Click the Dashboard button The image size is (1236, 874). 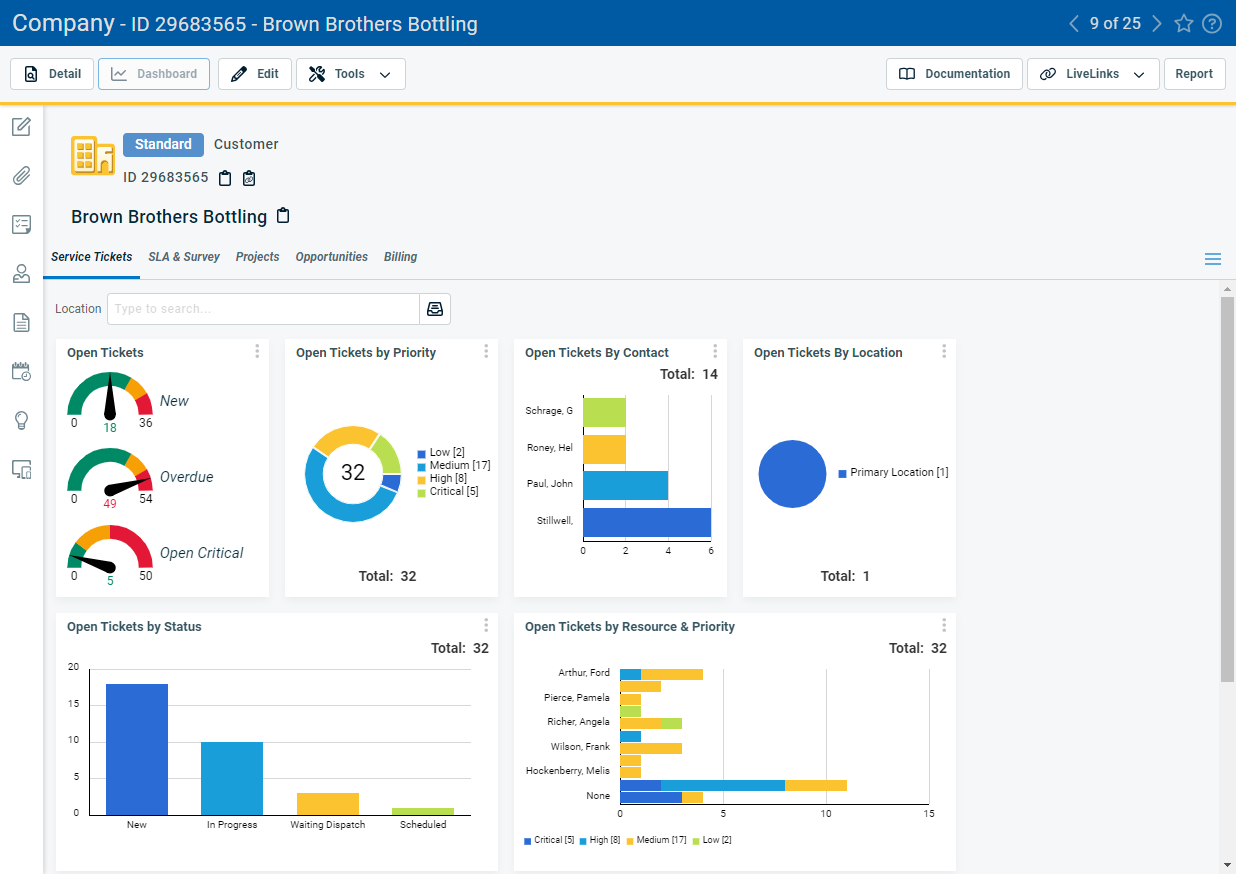pyautogui.click(x=154, y=74)
